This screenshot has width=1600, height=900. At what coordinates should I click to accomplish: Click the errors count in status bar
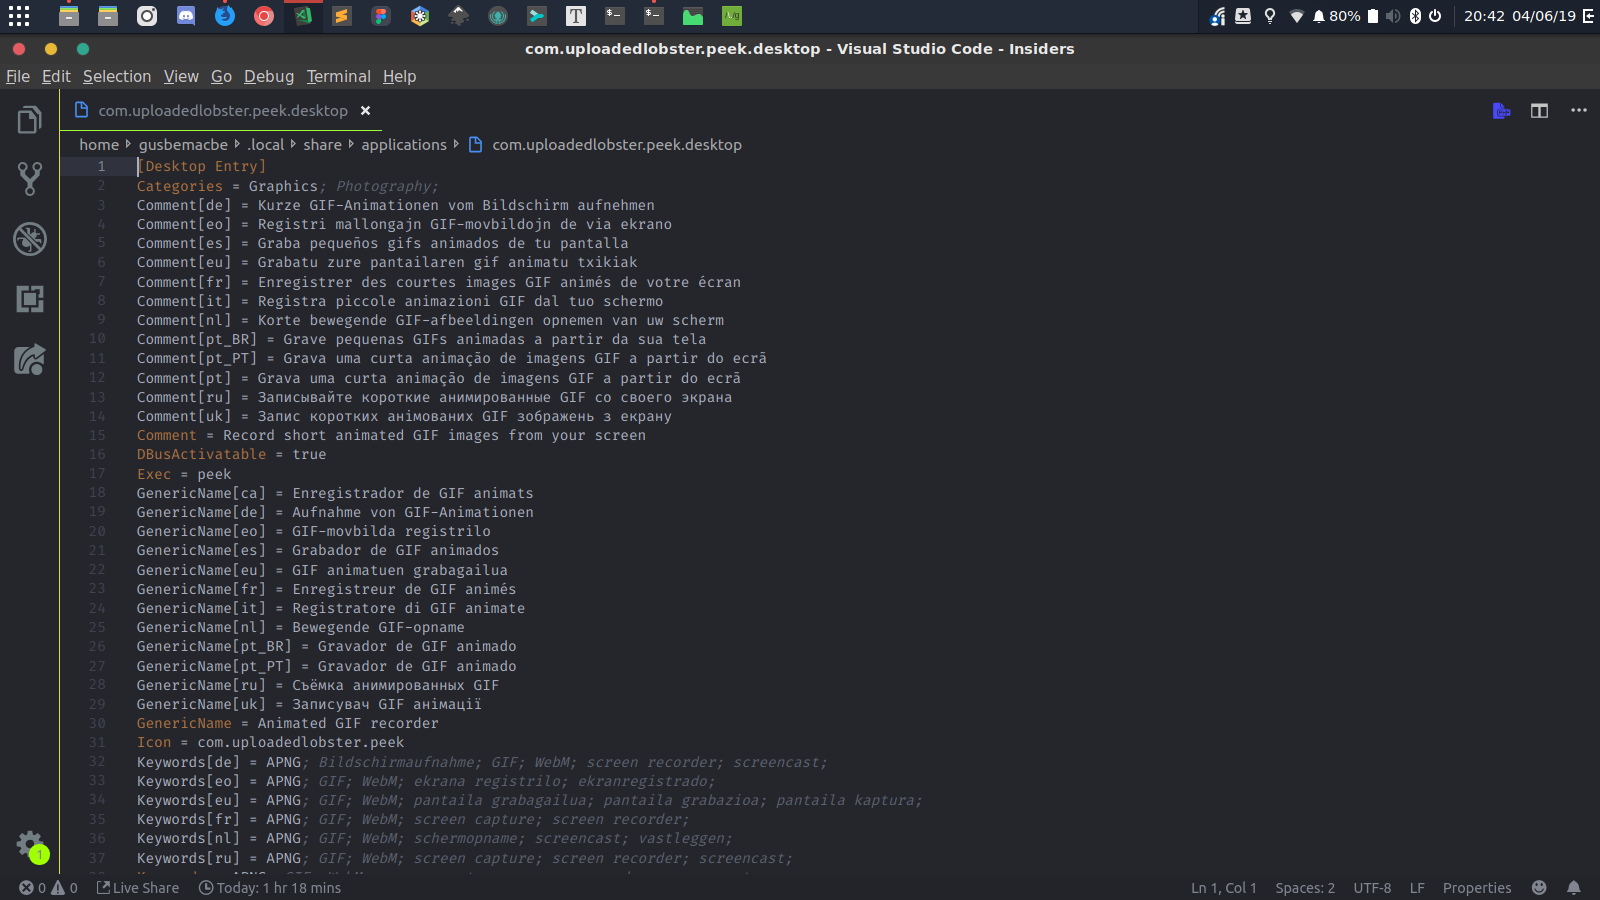[33, 888]
